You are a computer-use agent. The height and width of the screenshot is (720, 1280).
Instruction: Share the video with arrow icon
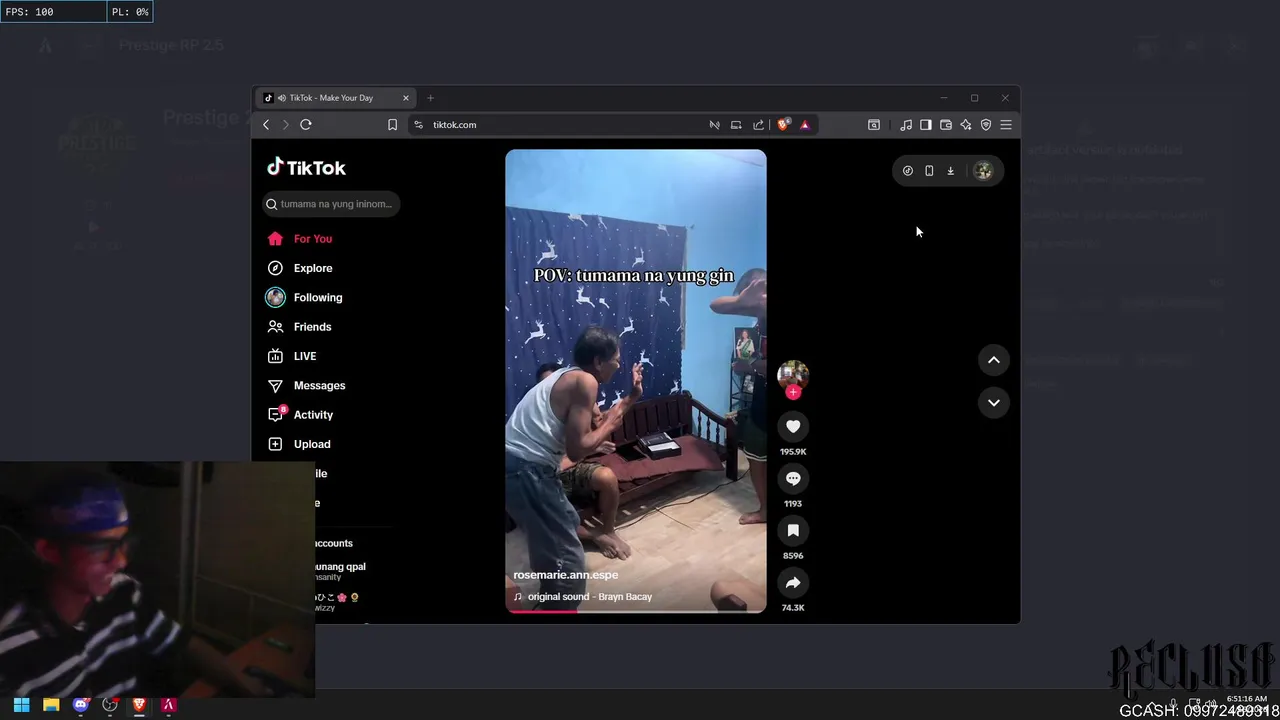point(793,583)
